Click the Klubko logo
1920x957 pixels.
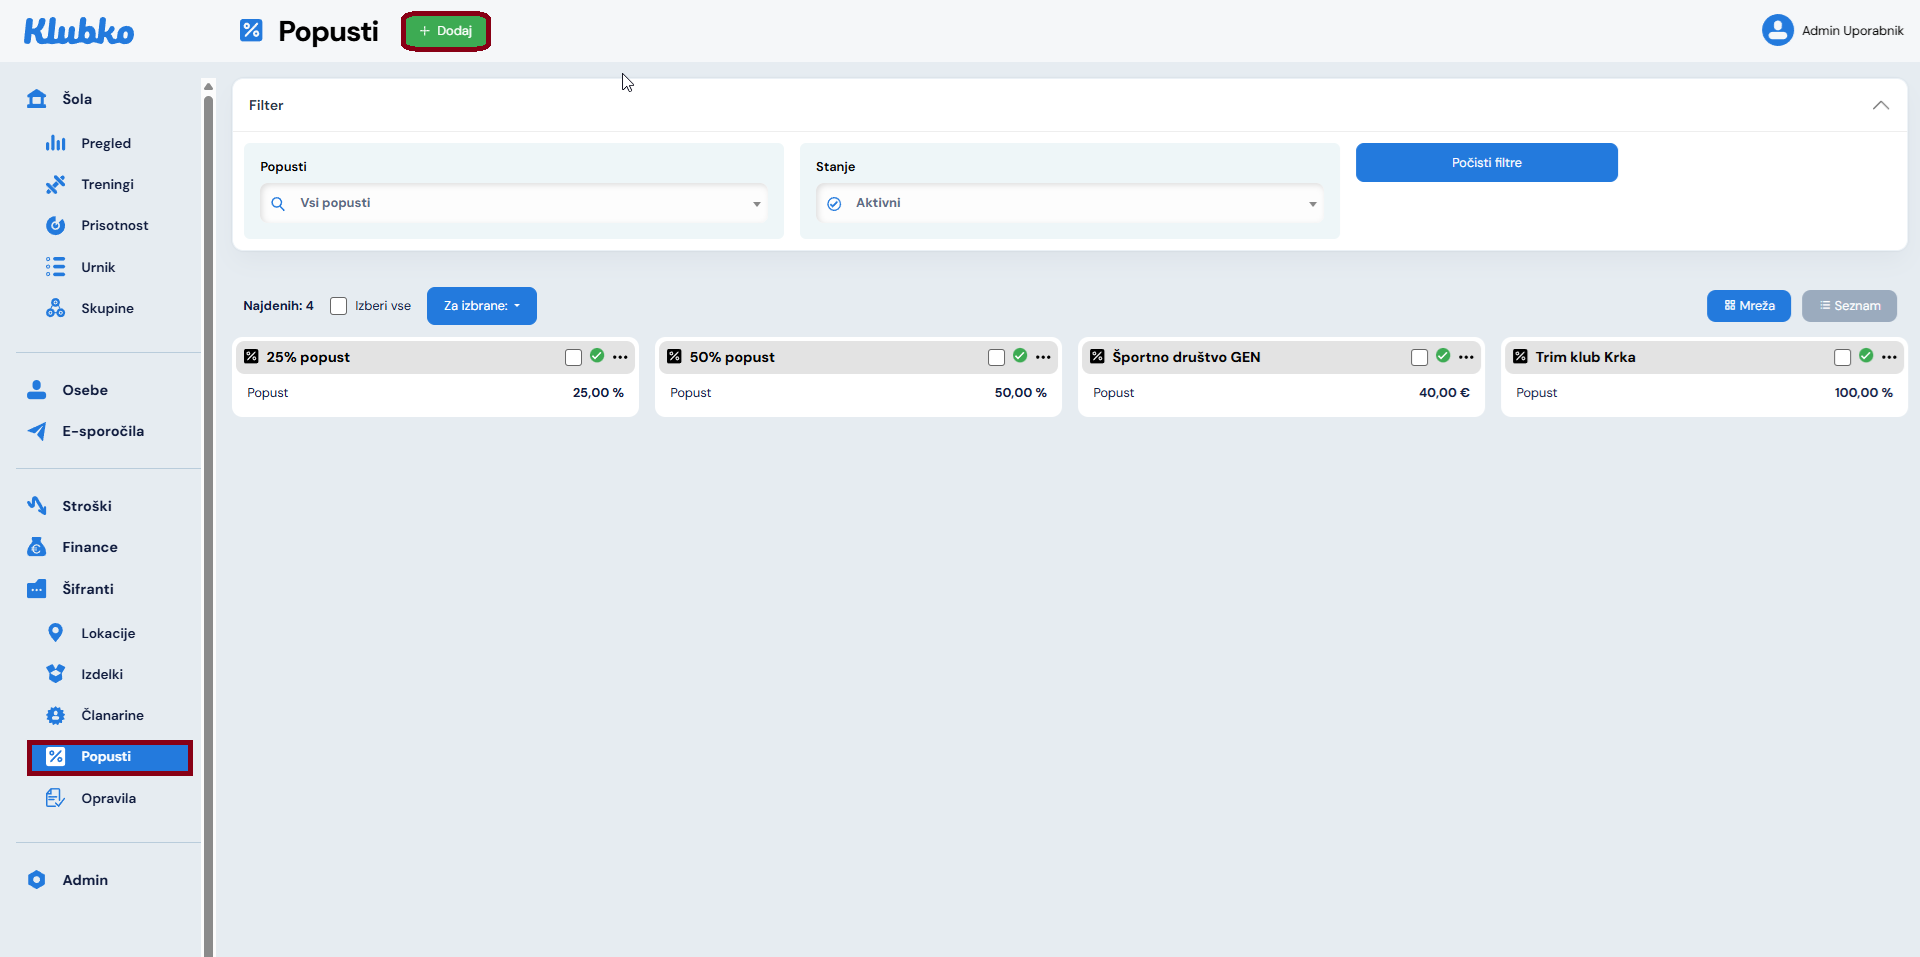click(79, 32)
